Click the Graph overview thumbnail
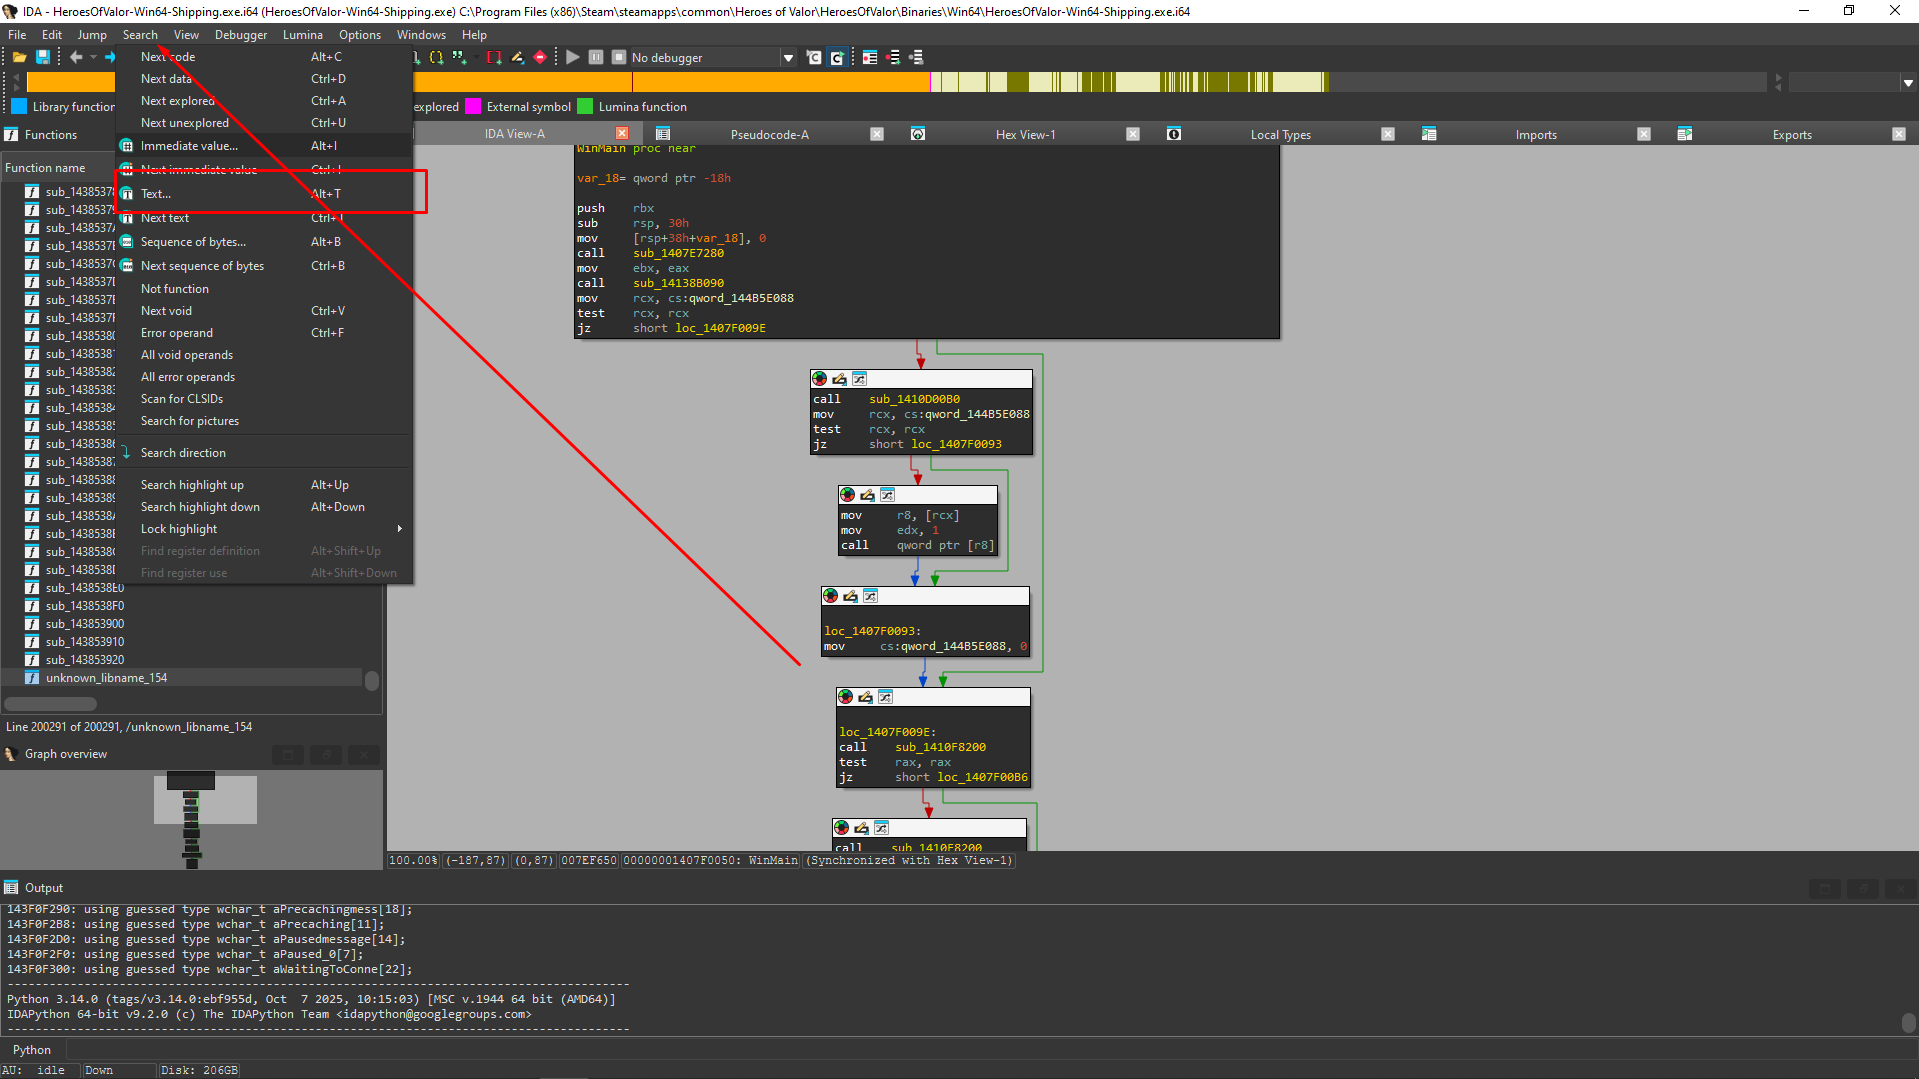The height and width of the screenshot is (1079, 1919). [x=191, y=819]
